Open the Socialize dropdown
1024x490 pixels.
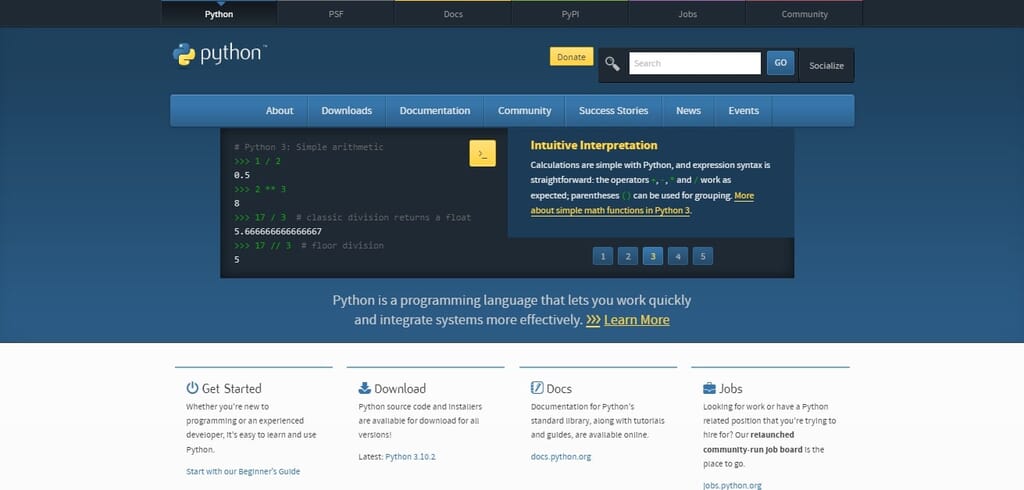pos(826,65)
